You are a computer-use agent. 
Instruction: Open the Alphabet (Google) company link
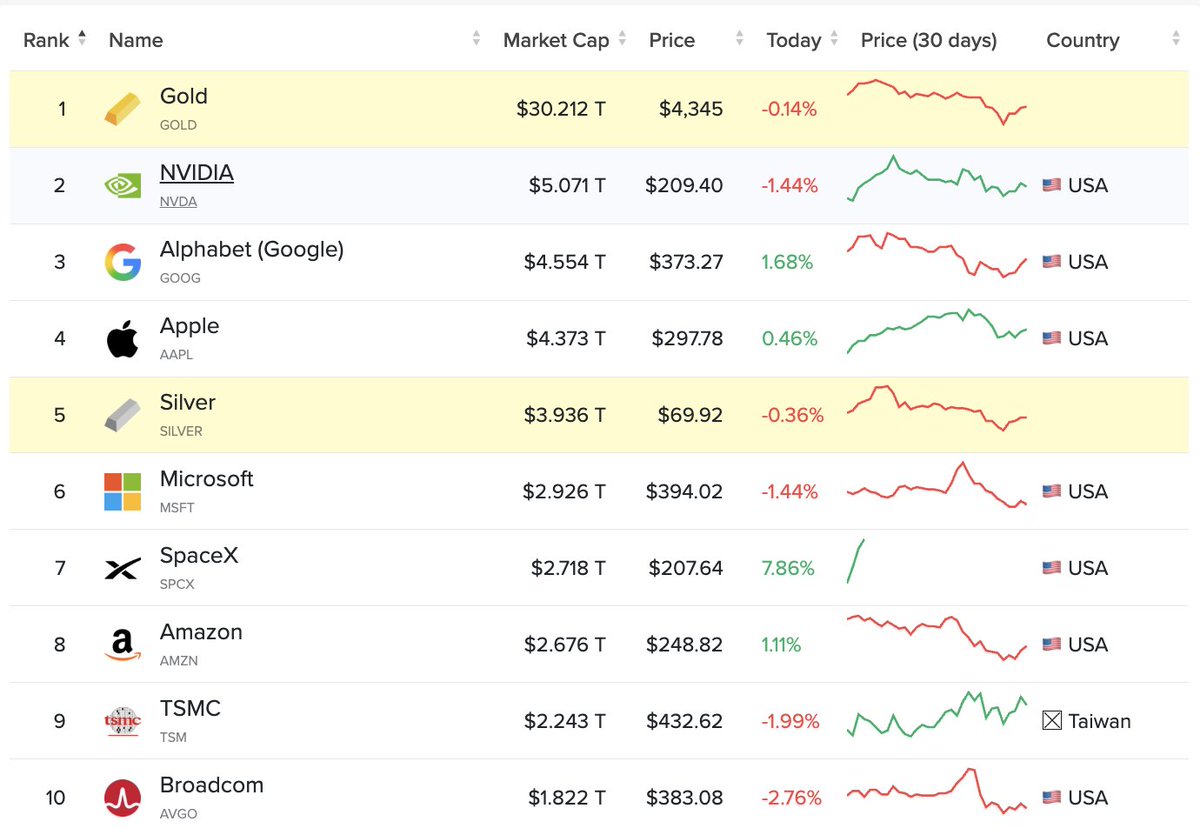pyautogui.click(x=252, y=250)
